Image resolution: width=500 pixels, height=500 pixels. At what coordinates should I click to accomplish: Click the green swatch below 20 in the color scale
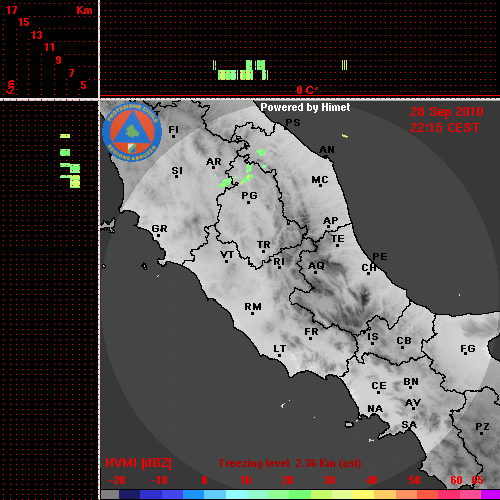pos(300,495)
